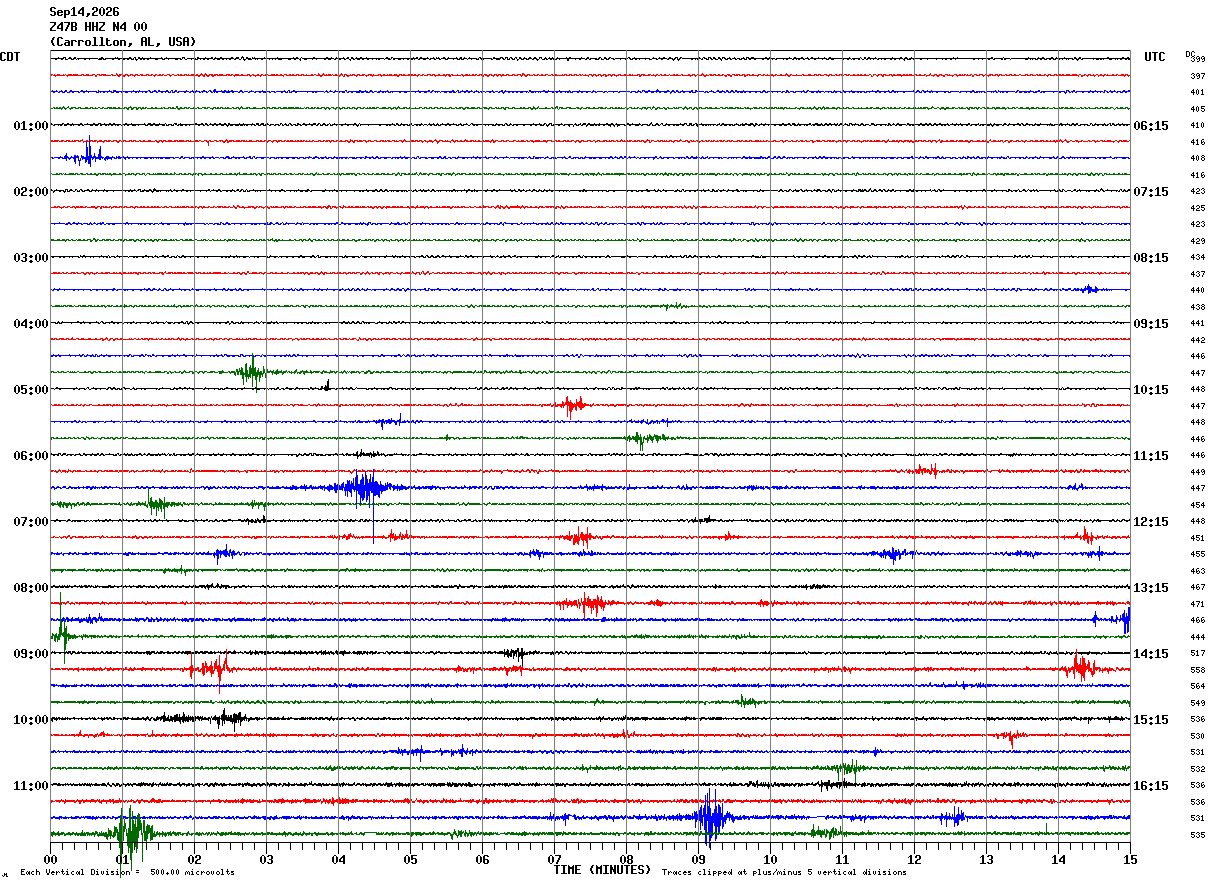
Task: Click the minute 07 axis tick label
Action: click(x=554, y=859)
